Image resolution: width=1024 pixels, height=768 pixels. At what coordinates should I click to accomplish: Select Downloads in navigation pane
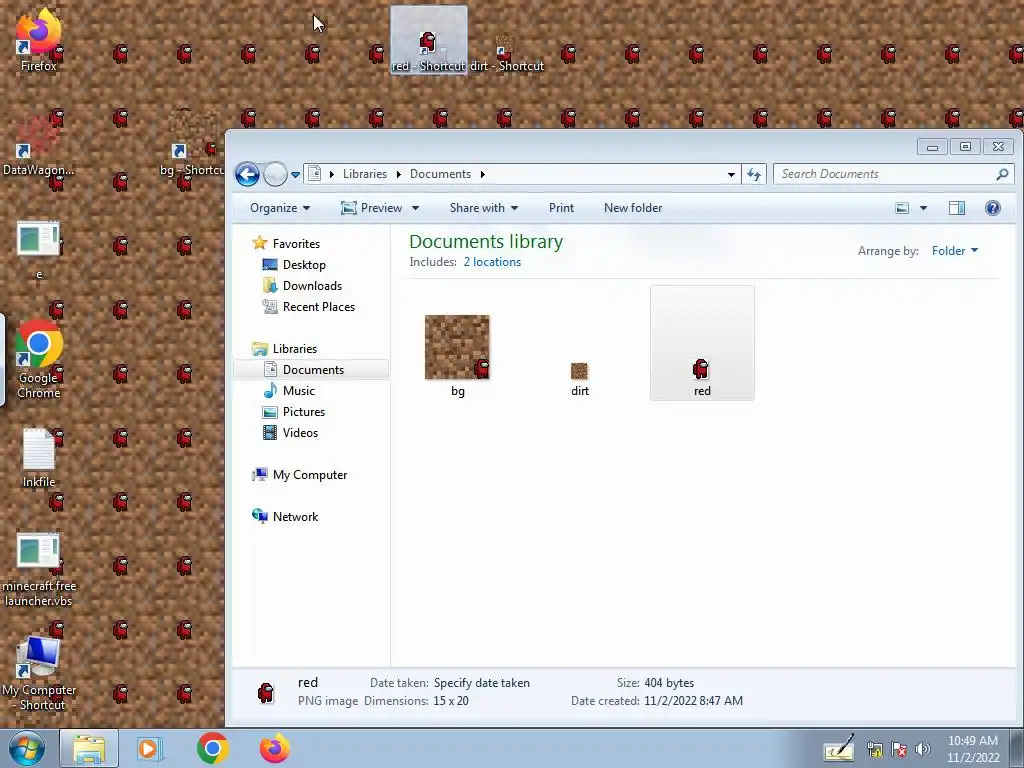[x=312, y=286]
